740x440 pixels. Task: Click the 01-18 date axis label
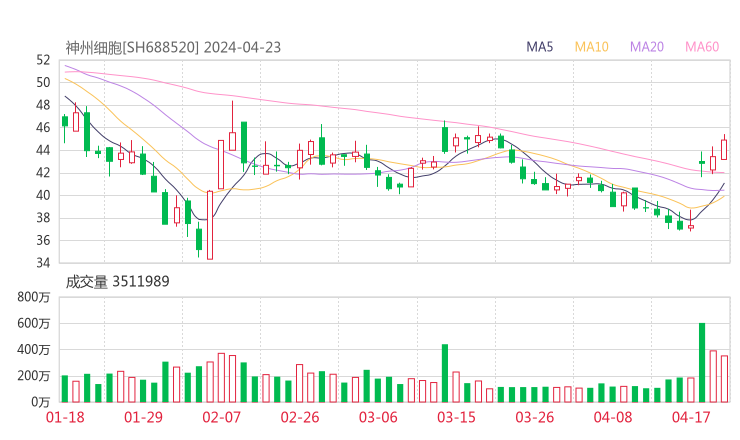point(65,417)
